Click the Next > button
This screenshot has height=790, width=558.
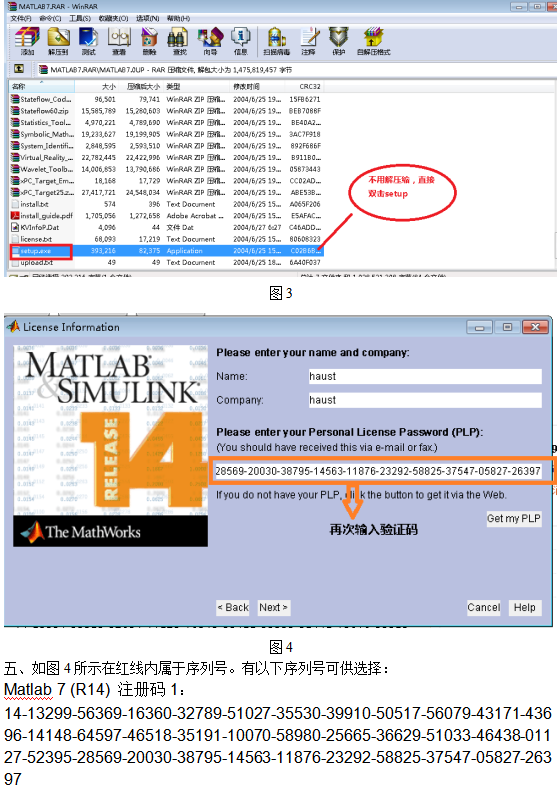(x=273, y=608)
